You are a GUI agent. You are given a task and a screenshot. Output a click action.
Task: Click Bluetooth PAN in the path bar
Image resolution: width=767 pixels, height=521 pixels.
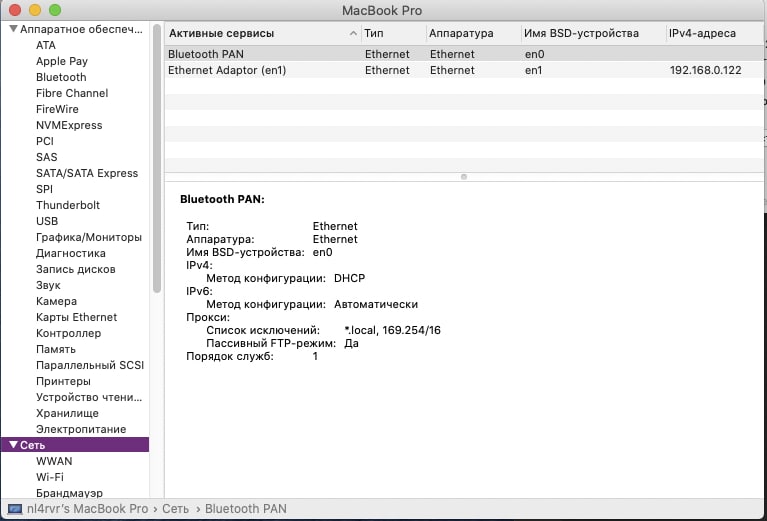click(x=246, y=509)
